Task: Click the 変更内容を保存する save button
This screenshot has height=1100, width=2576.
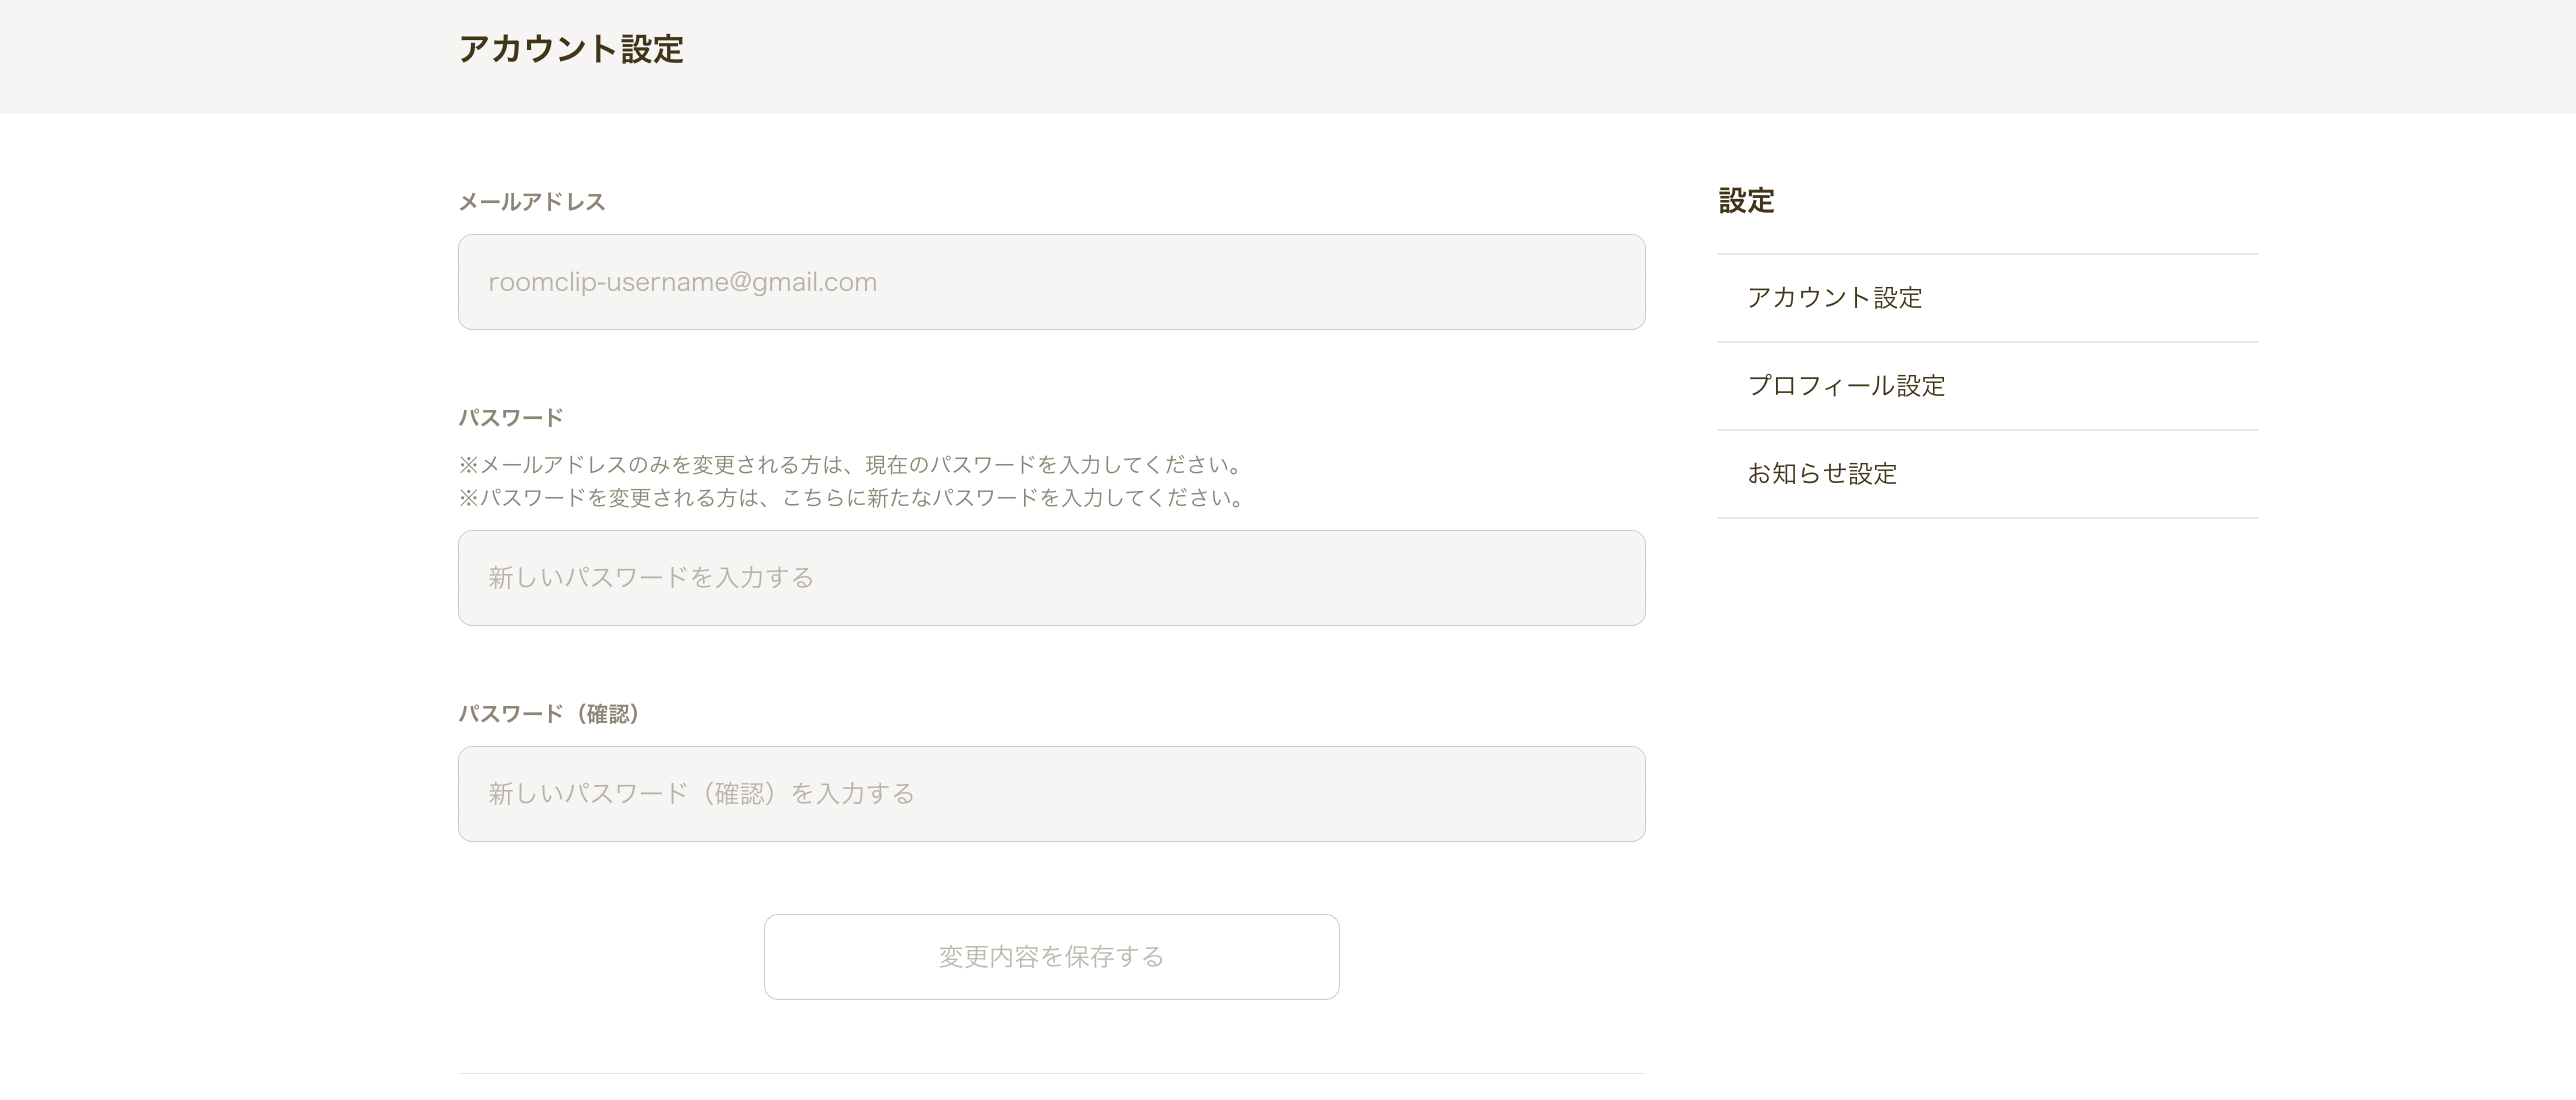Action: point(1051,957)
